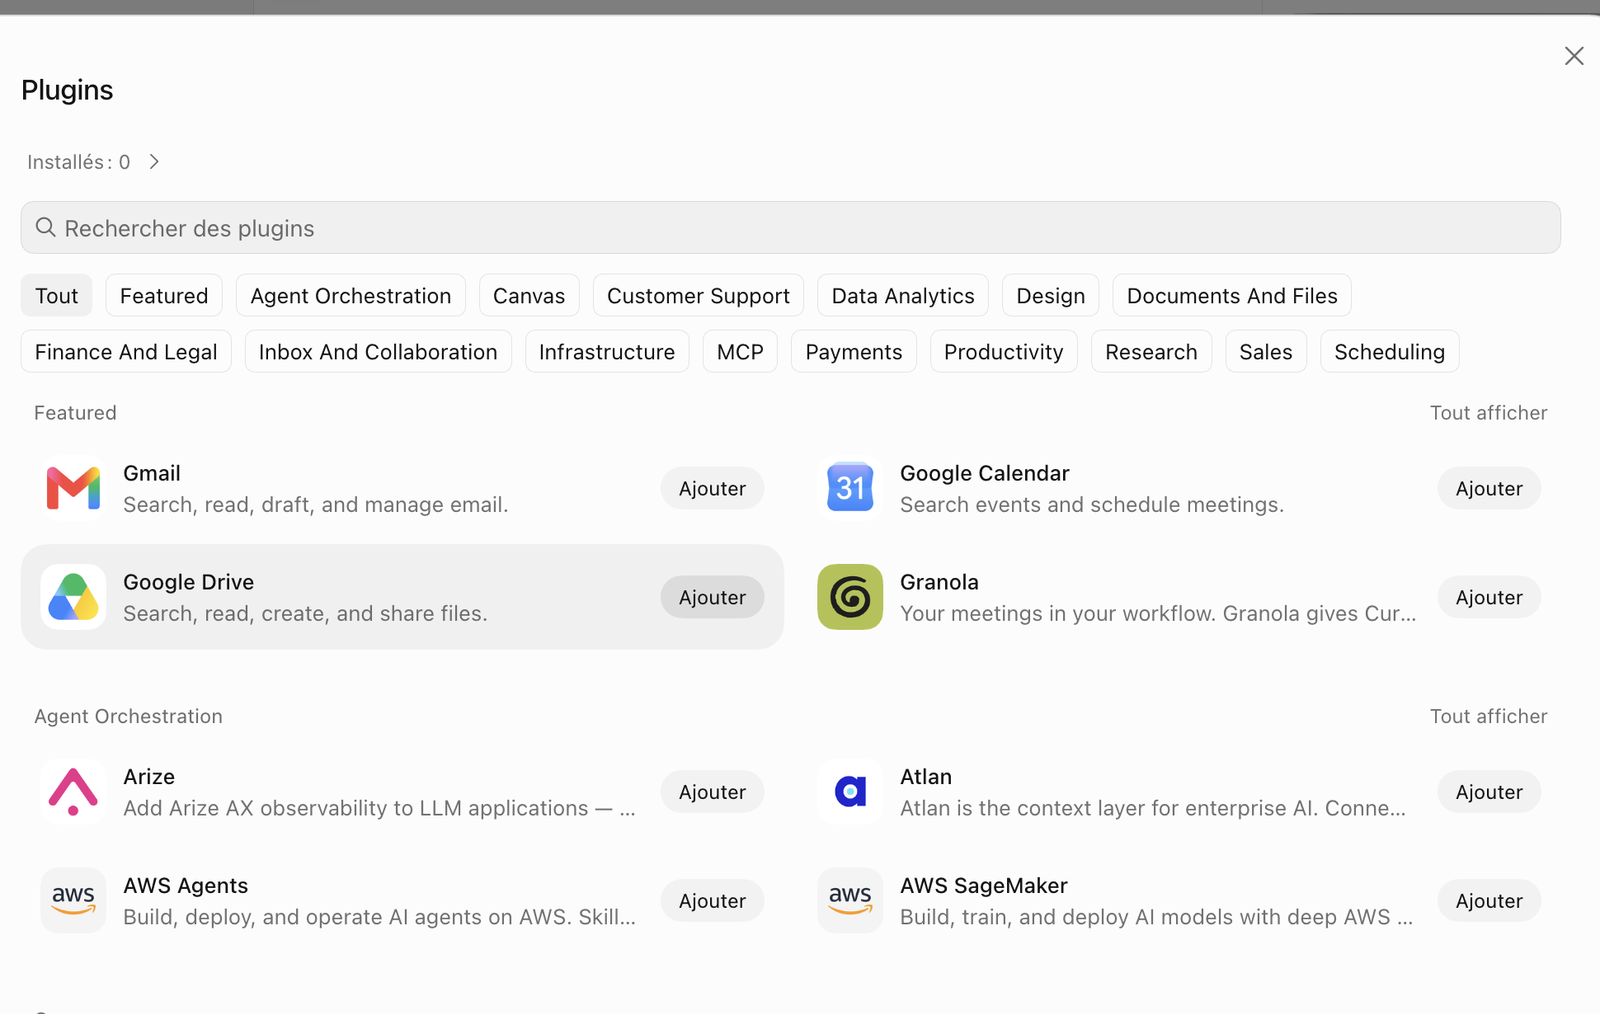
Task: Filter by Agent Orchestration chip
Action: (x=351, y=296)
